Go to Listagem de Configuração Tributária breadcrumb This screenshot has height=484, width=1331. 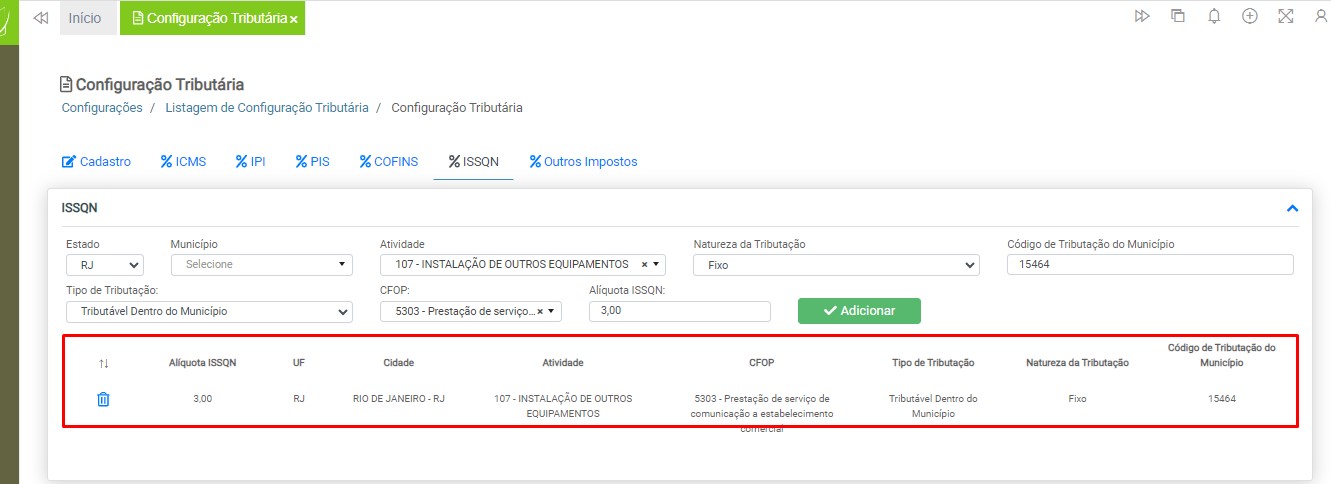tap(266, 107)
